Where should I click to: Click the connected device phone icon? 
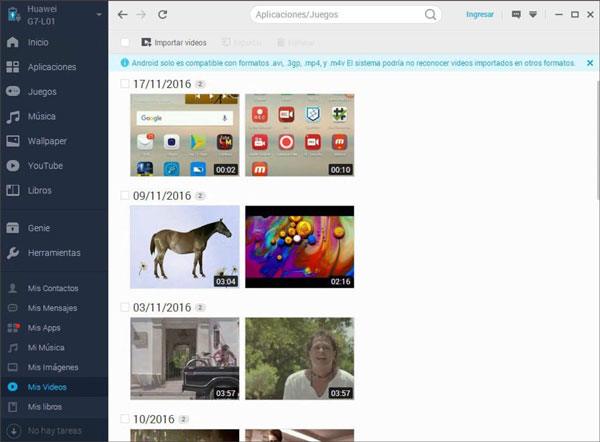click(13, 15)
